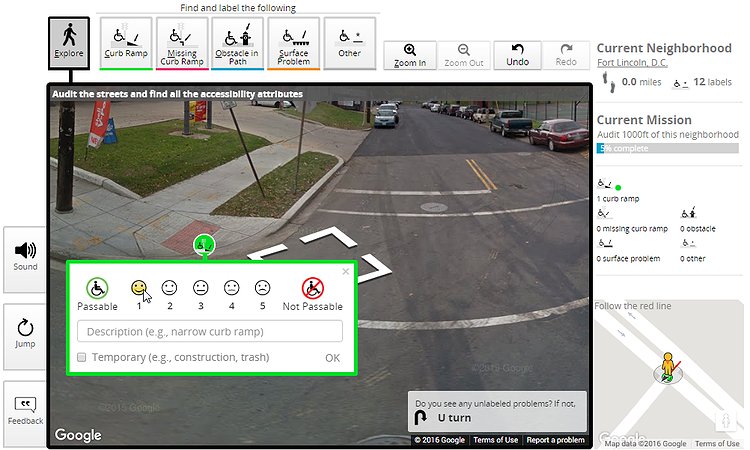Focus the Description text field

coord(210,331)
